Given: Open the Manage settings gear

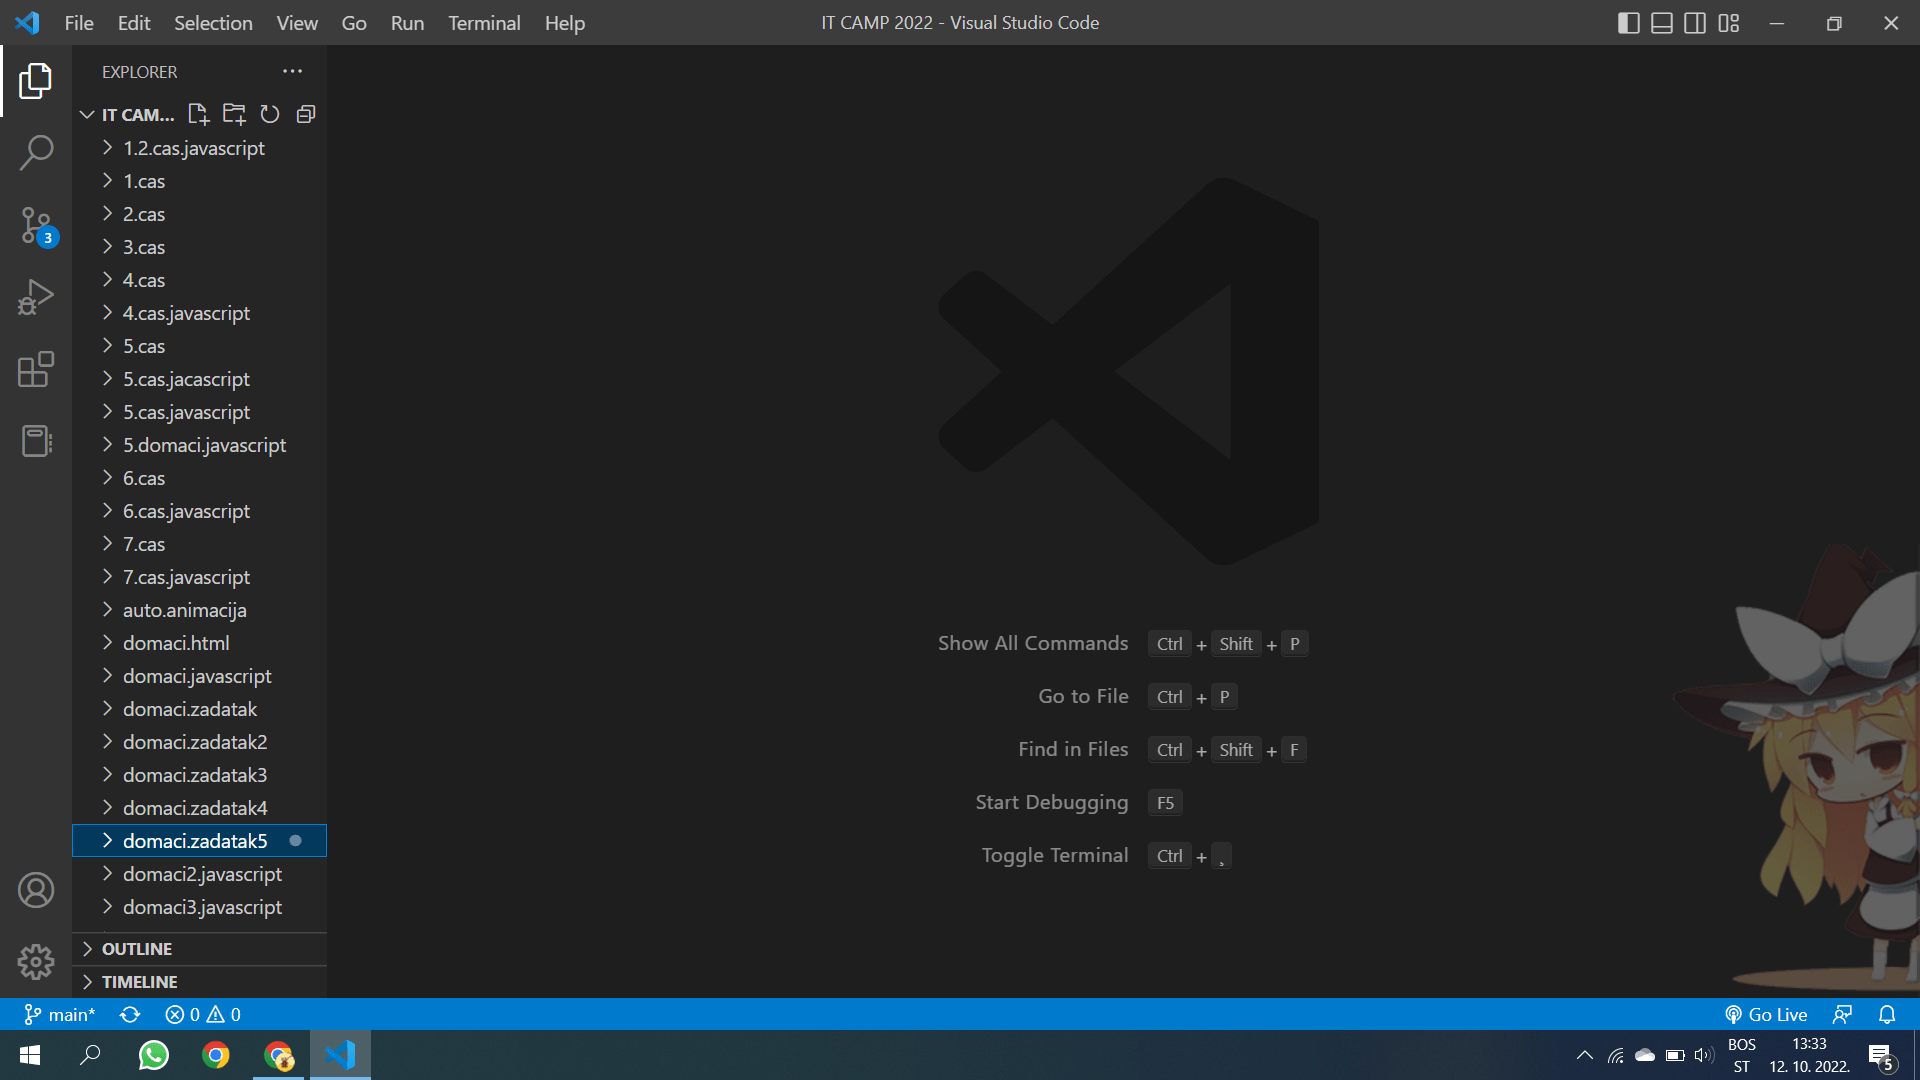Looking at the screenshot, I should click(x=36, y=961).
